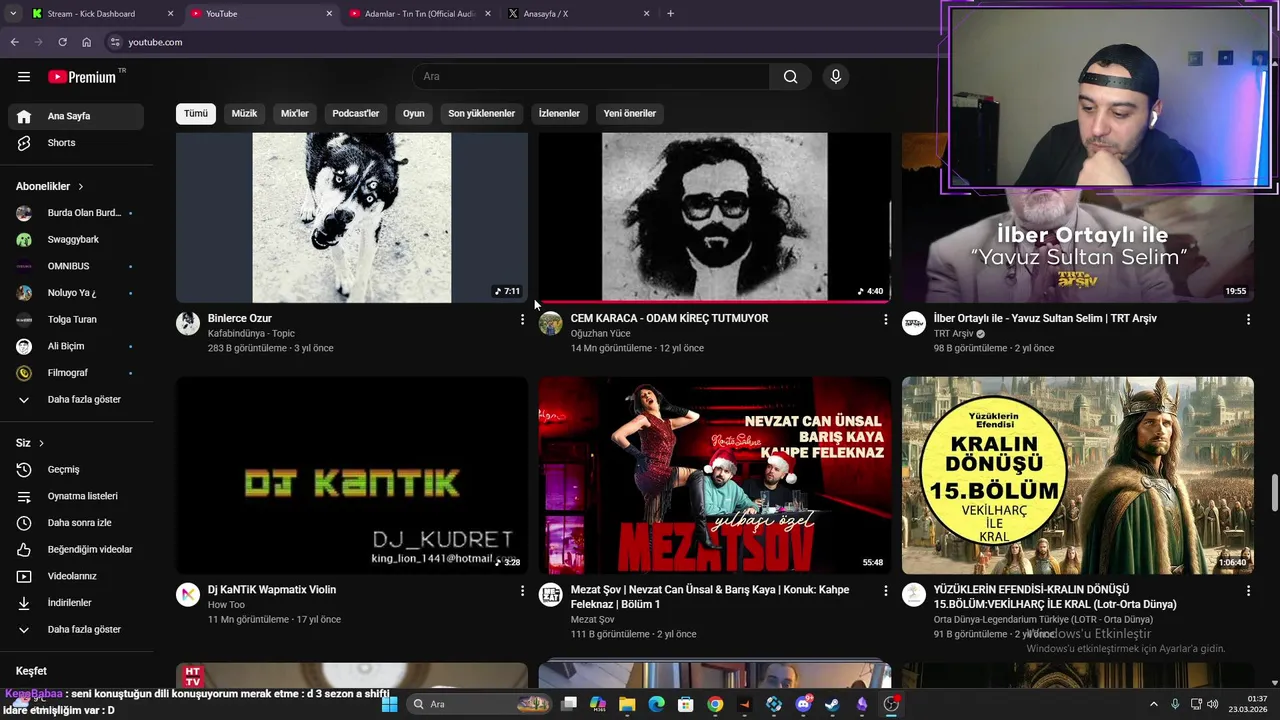Open Swaggybark subscription
This screenshot has height=720, width=1280.
point(76,240)
